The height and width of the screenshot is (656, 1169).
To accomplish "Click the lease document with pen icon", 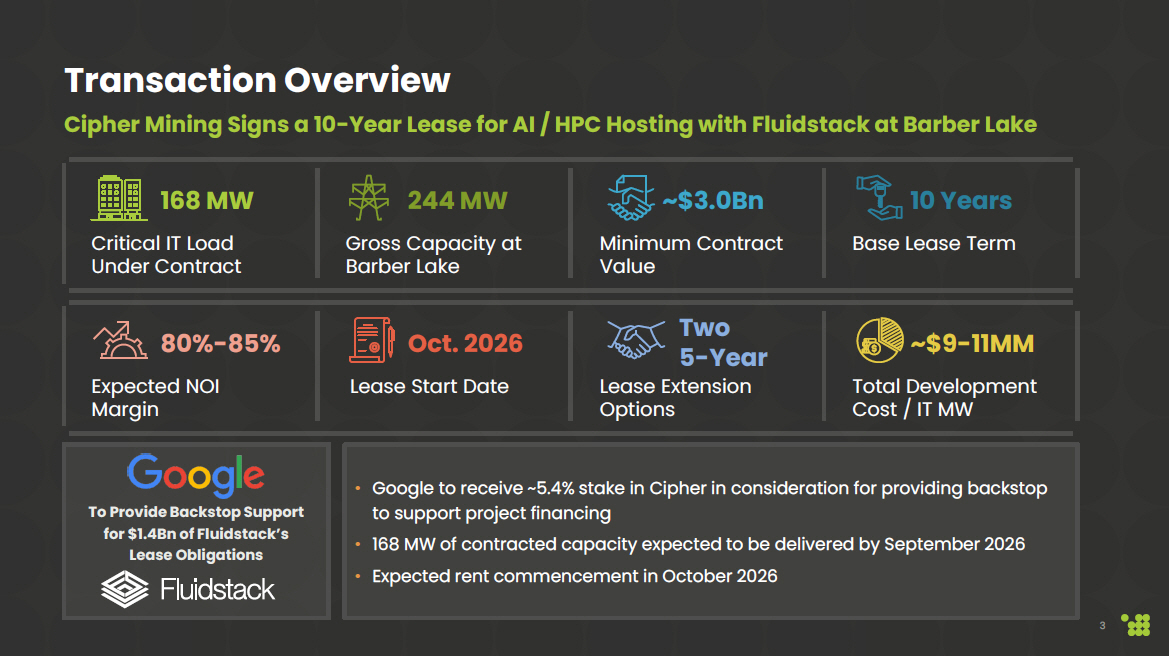I will tap(373, 341).
